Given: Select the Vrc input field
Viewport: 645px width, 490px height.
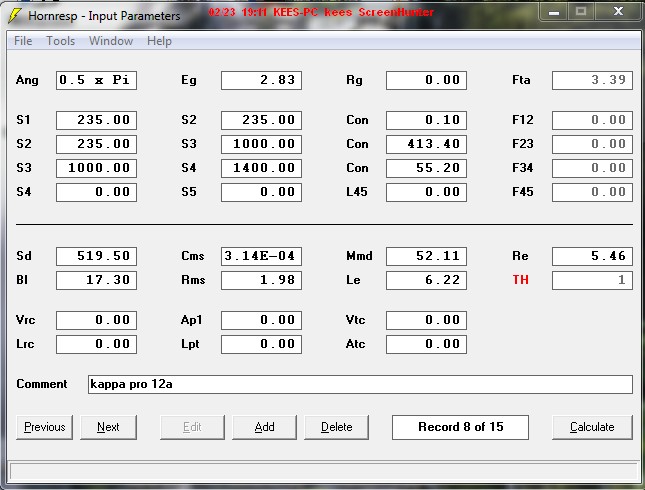Looking at the screenshot, I should point(96,320).
